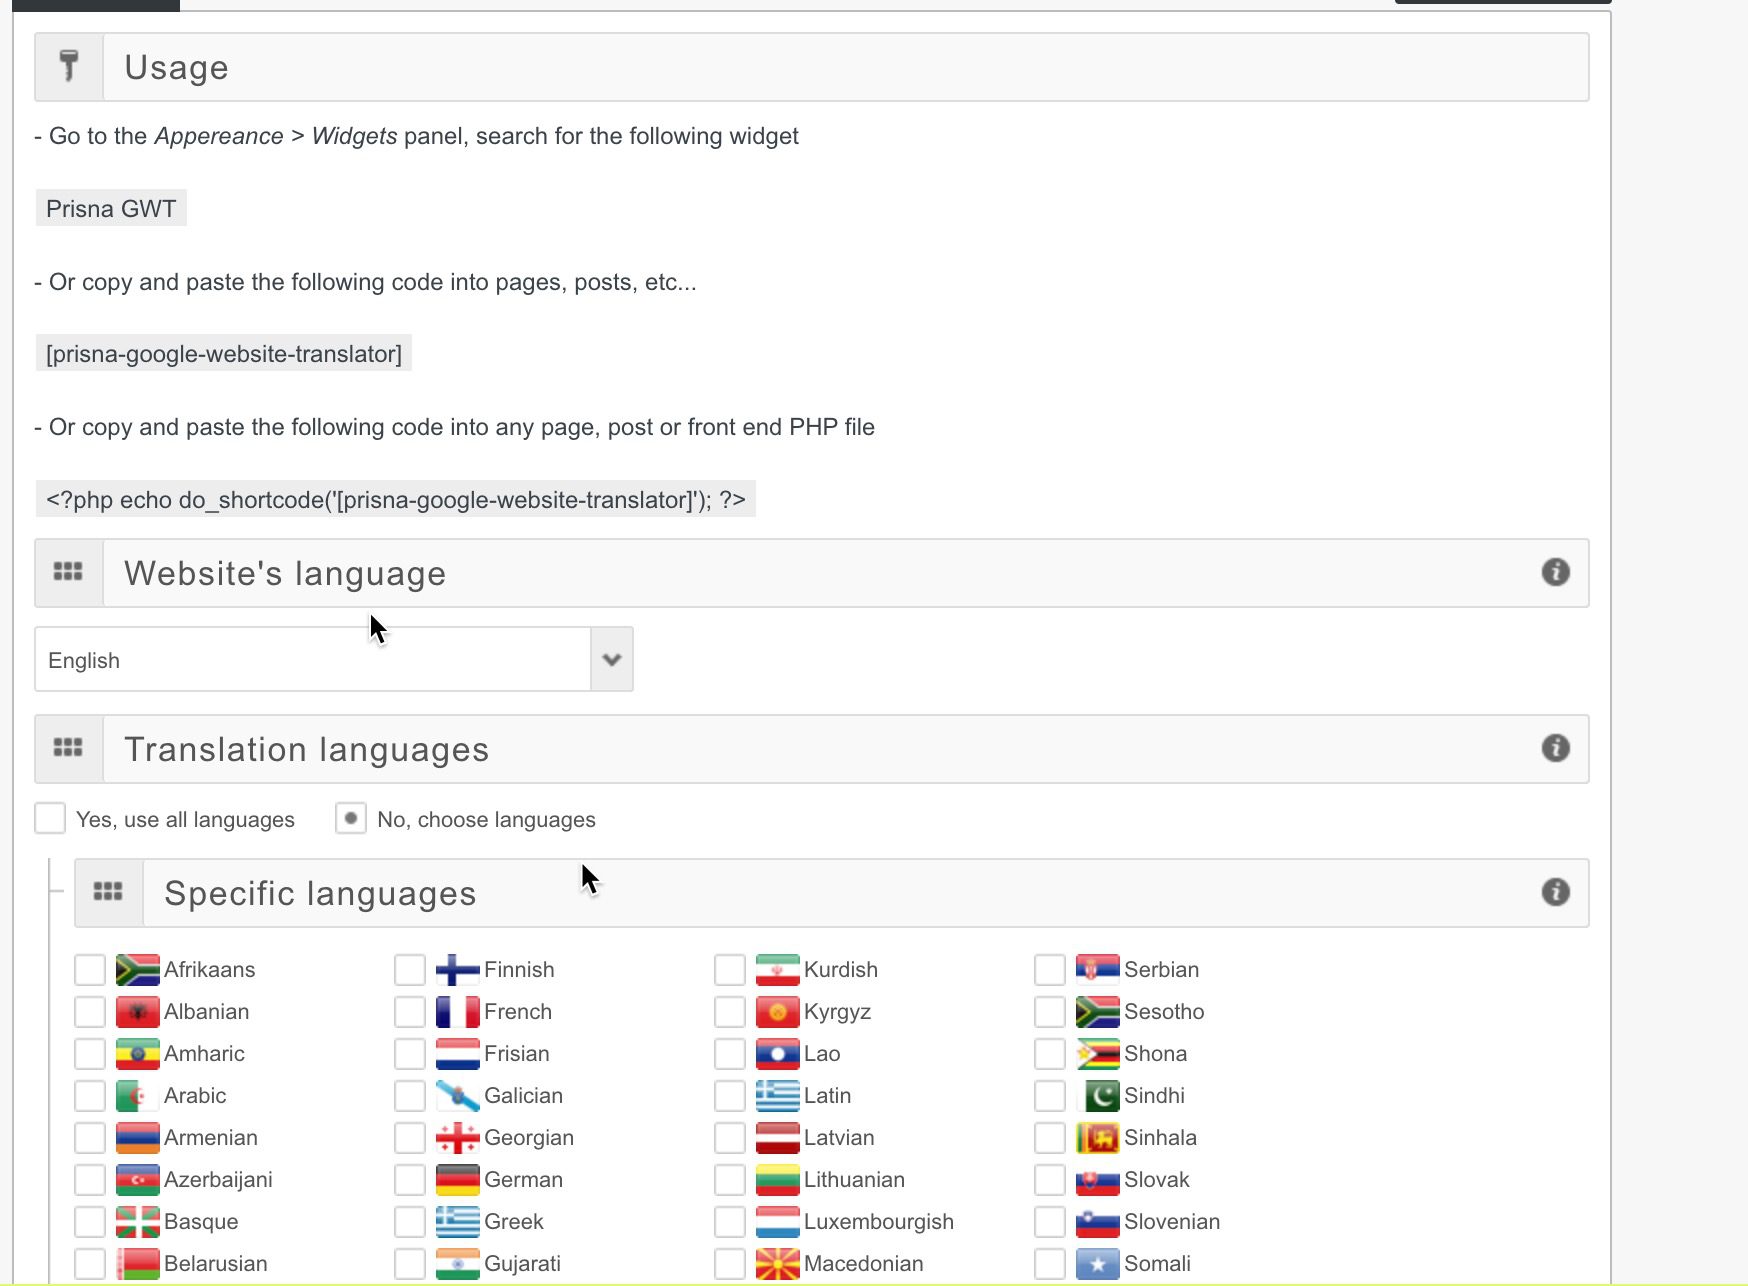Click the Somali flag icon
This screenshot has width=1748, height=1286.
tap(1098, 1263)
